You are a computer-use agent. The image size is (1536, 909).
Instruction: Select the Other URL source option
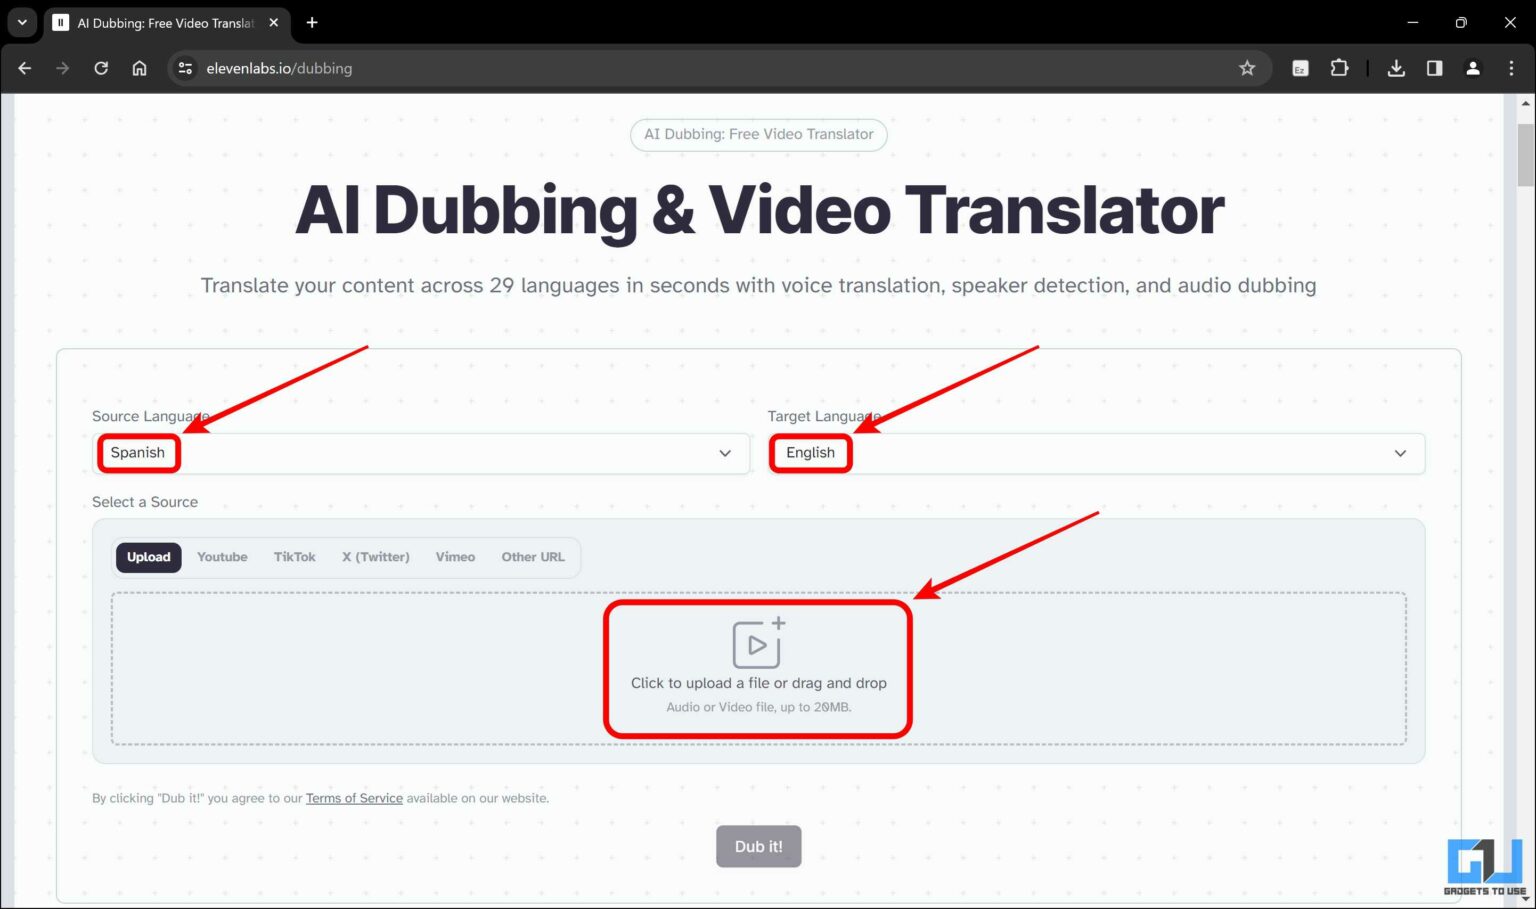coord(533,557)
